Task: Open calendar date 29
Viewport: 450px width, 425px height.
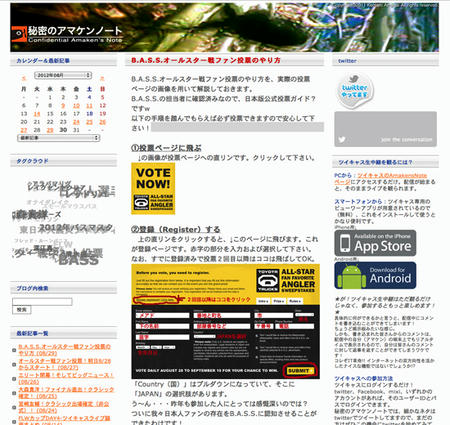Action: pyautogui.click(x=50, y=130)
